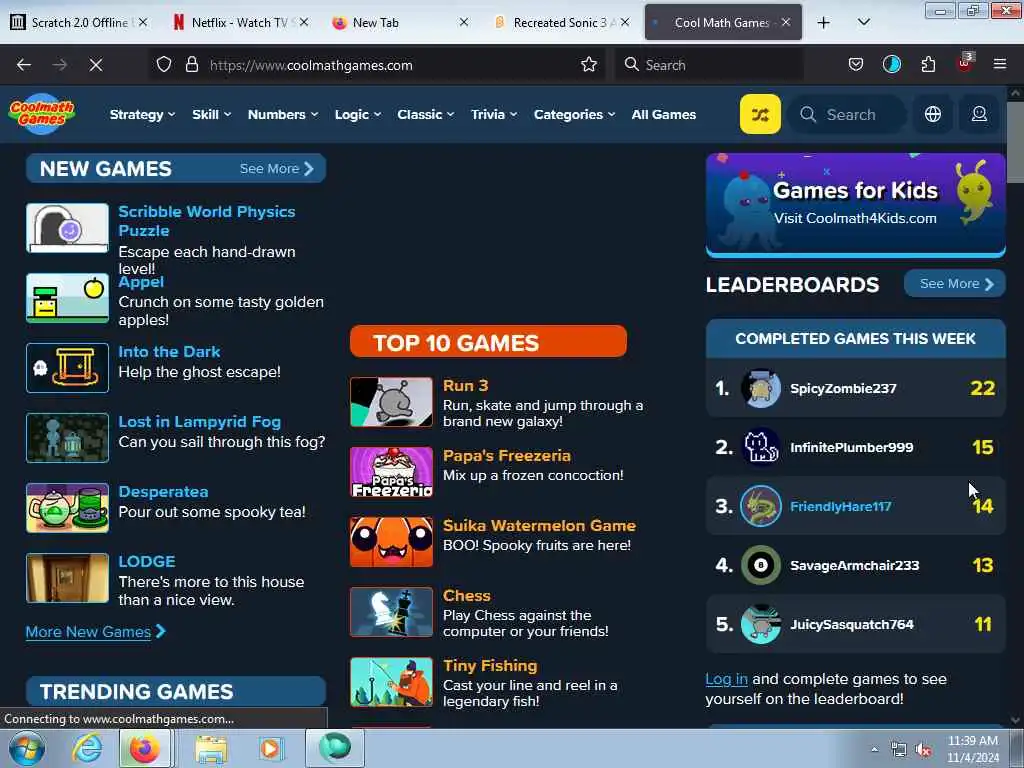Click Lost in Lampyrid Fog title

click(x=199, y=422)
